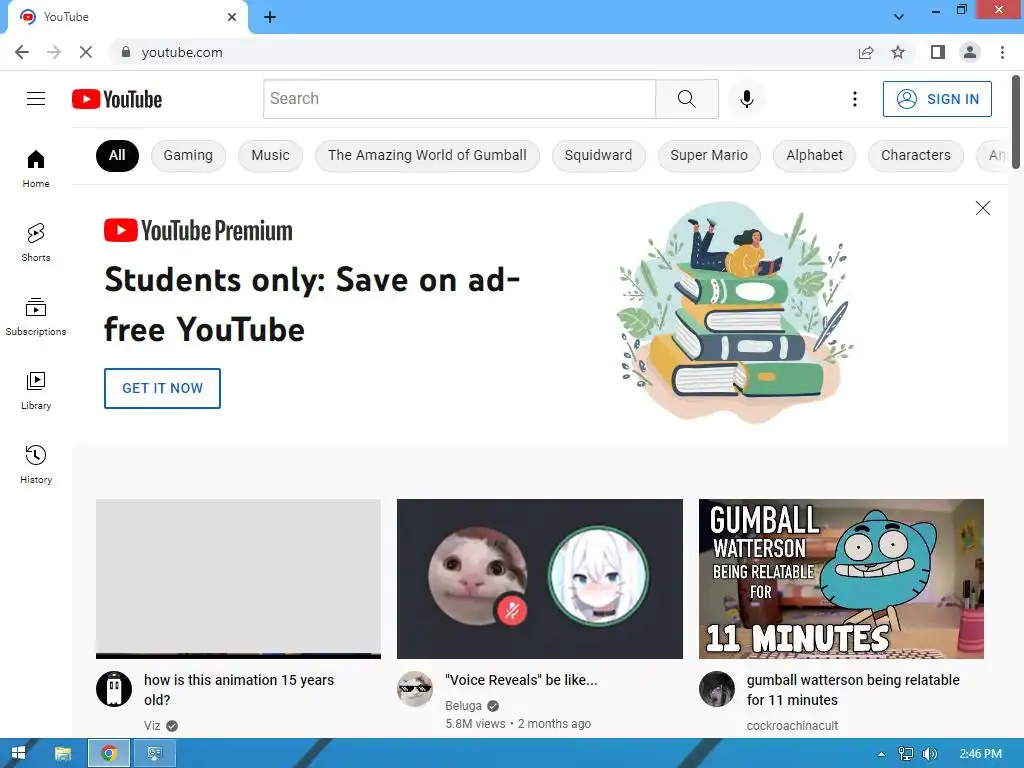Select The Amazing World of Gumball chip
The image size is (1024, 768).
pyautogui.click(x=427, y=155)
